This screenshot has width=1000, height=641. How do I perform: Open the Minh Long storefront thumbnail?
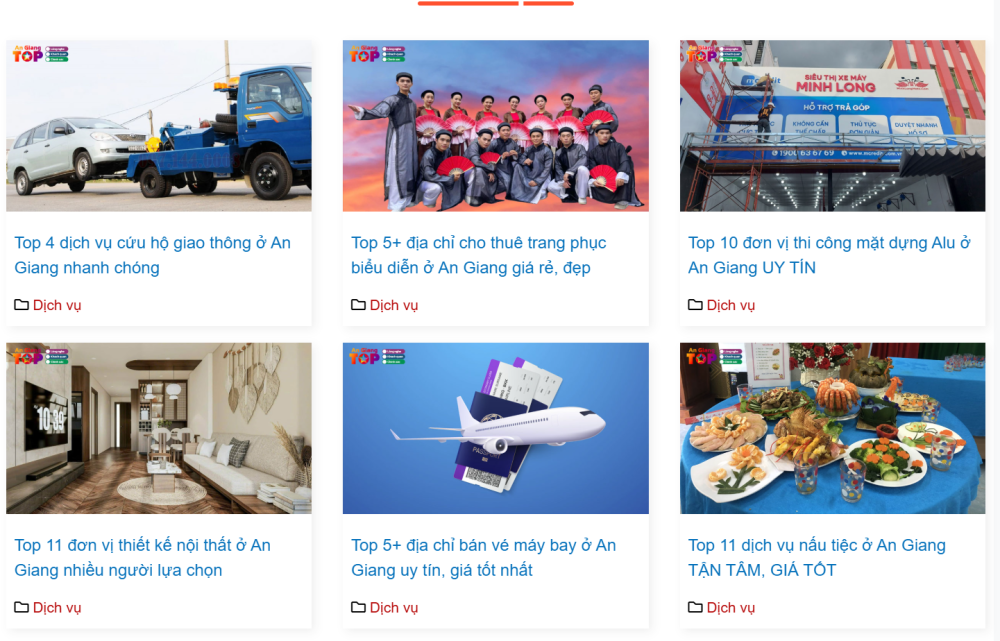[x=832, y=126]
